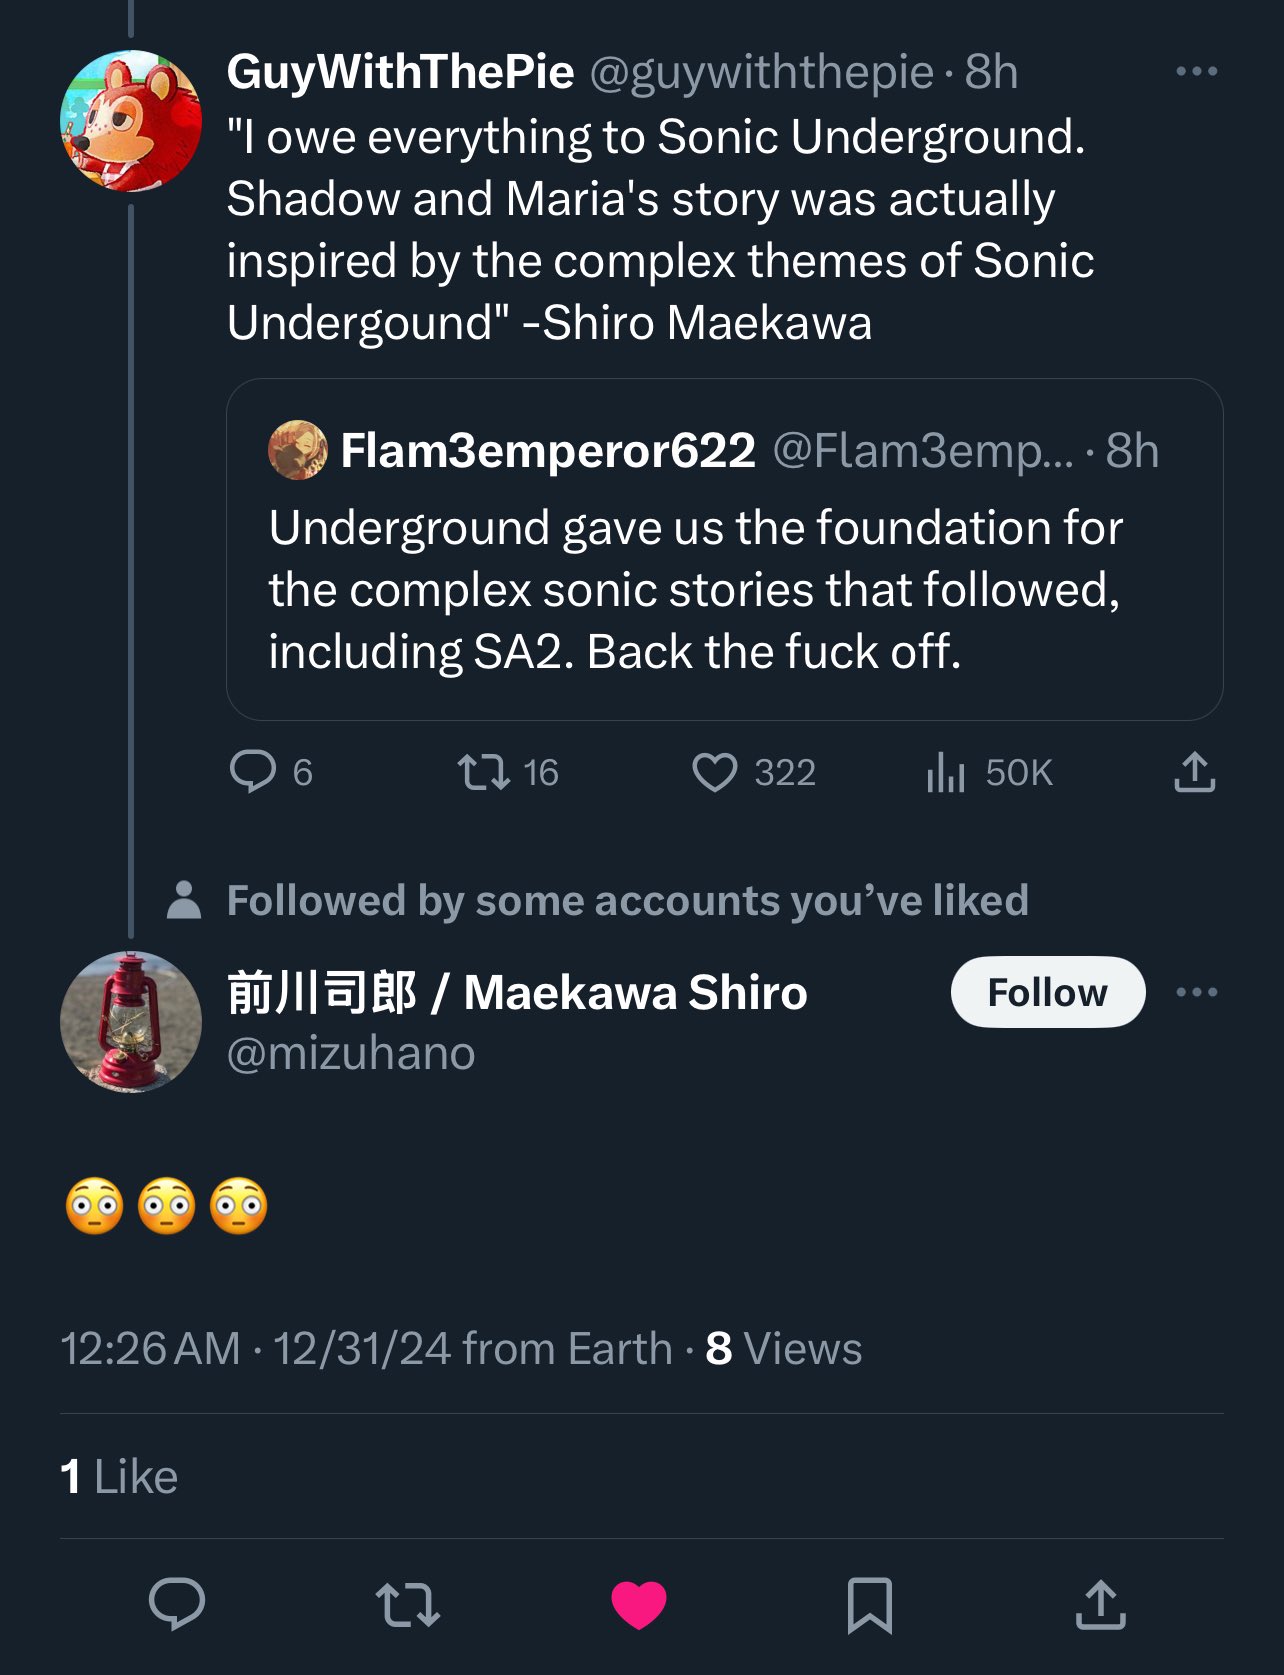Image resolution: width=1284 pixels, height=1675 pixels.
Task: Bookmark Maekawa Shiro's tweet
Action: 869,1604
